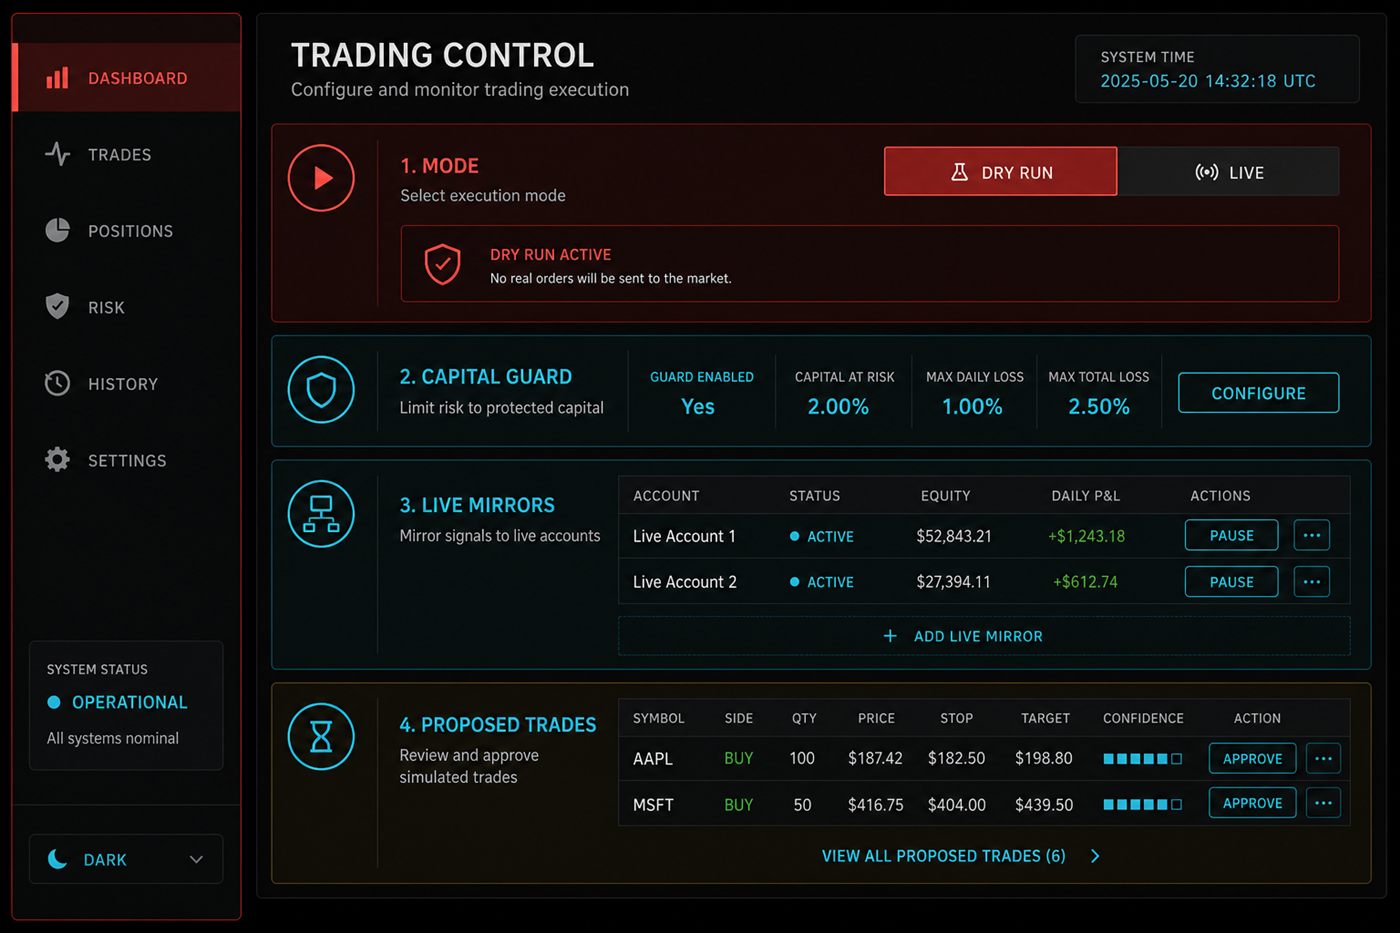Click the flask icon on Dry Run

tap(959, 172)
